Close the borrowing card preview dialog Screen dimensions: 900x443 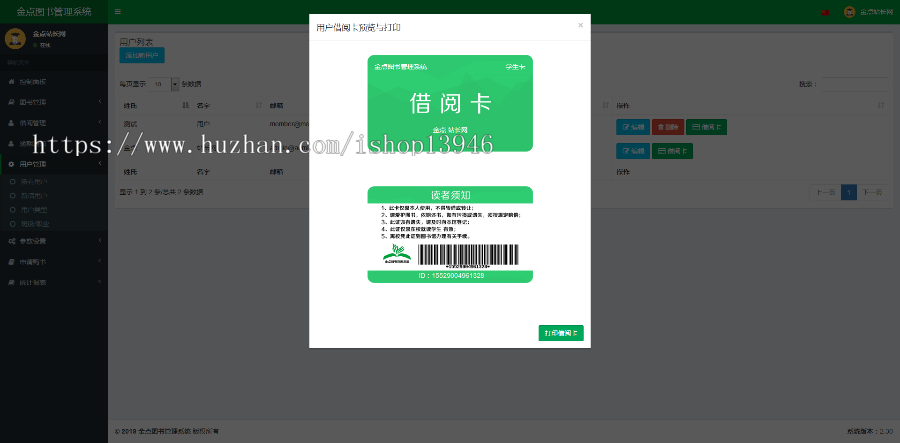click(580, 25)
